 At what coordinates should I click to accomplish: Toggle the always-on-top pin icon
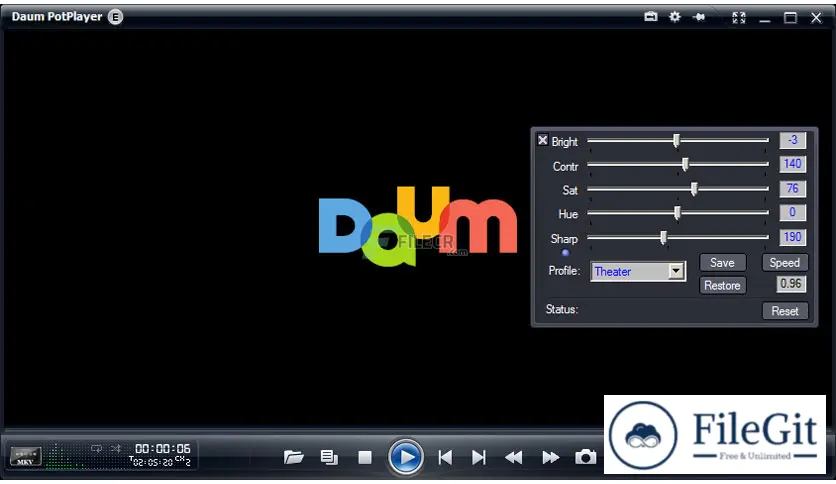699,17
